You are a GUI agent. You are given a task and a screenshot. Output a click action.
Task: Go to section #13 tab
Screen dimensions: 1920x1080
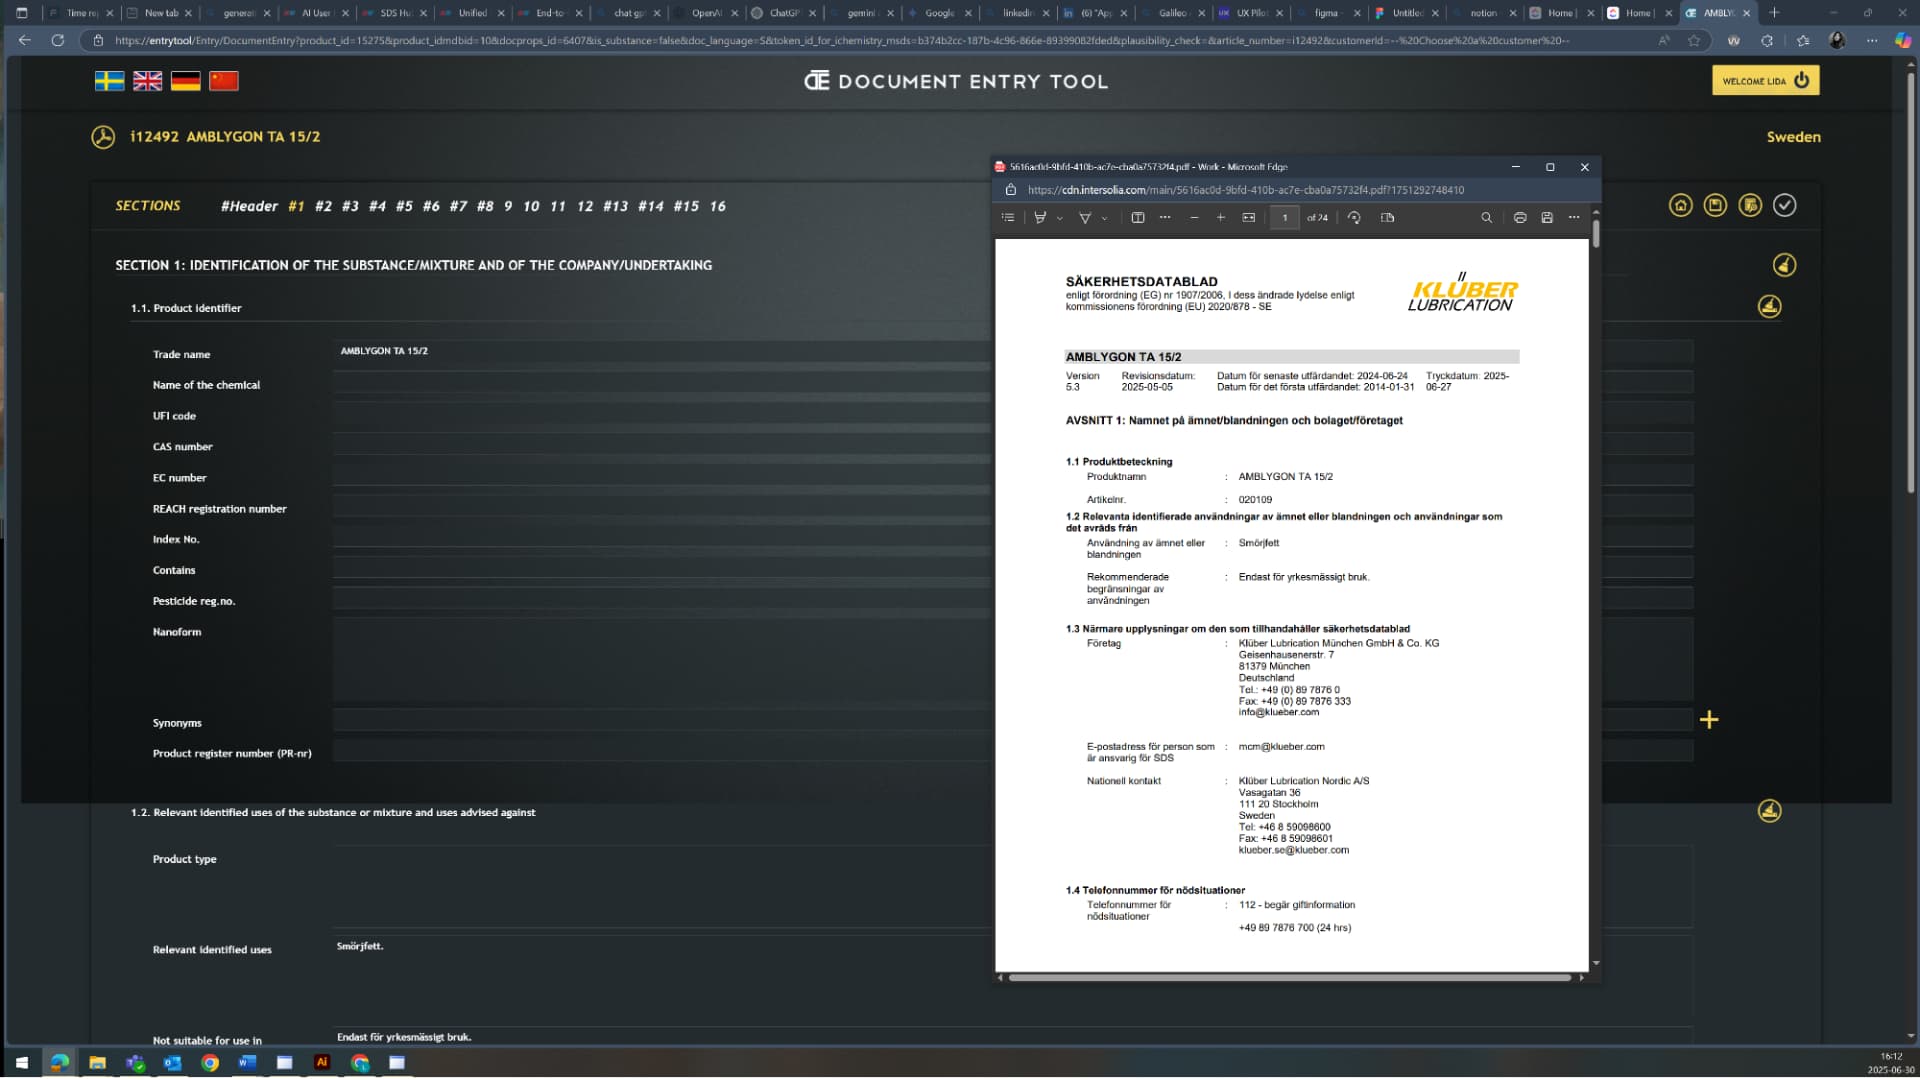tap(615, 206)
